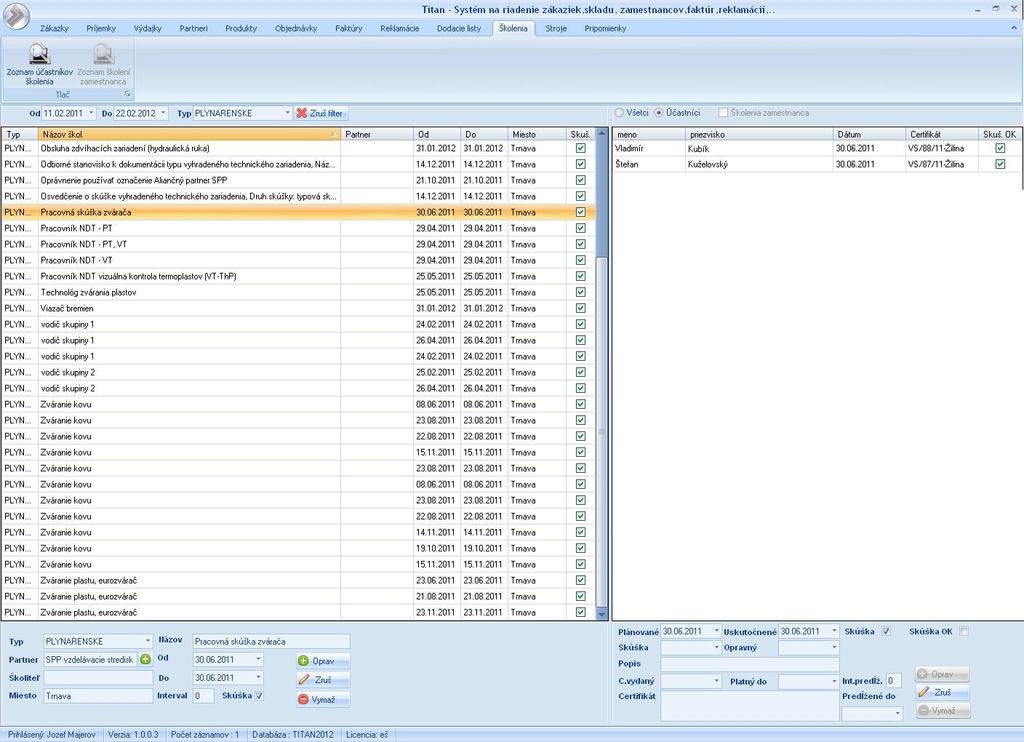Open the Pripomienky tab

point(605,28)
